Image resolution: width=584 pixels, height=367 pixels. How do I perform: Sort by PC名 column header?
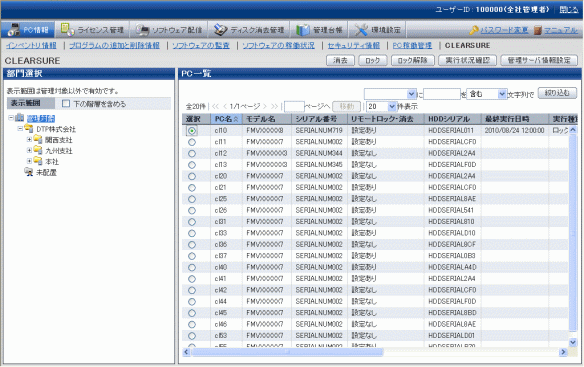226,119
